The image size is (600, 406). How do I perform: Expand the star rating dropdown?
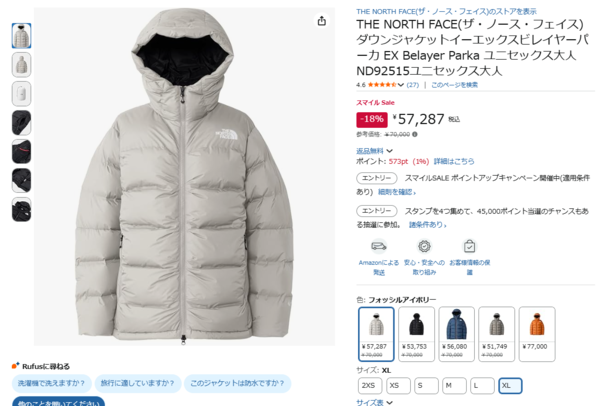pos(401,85)
